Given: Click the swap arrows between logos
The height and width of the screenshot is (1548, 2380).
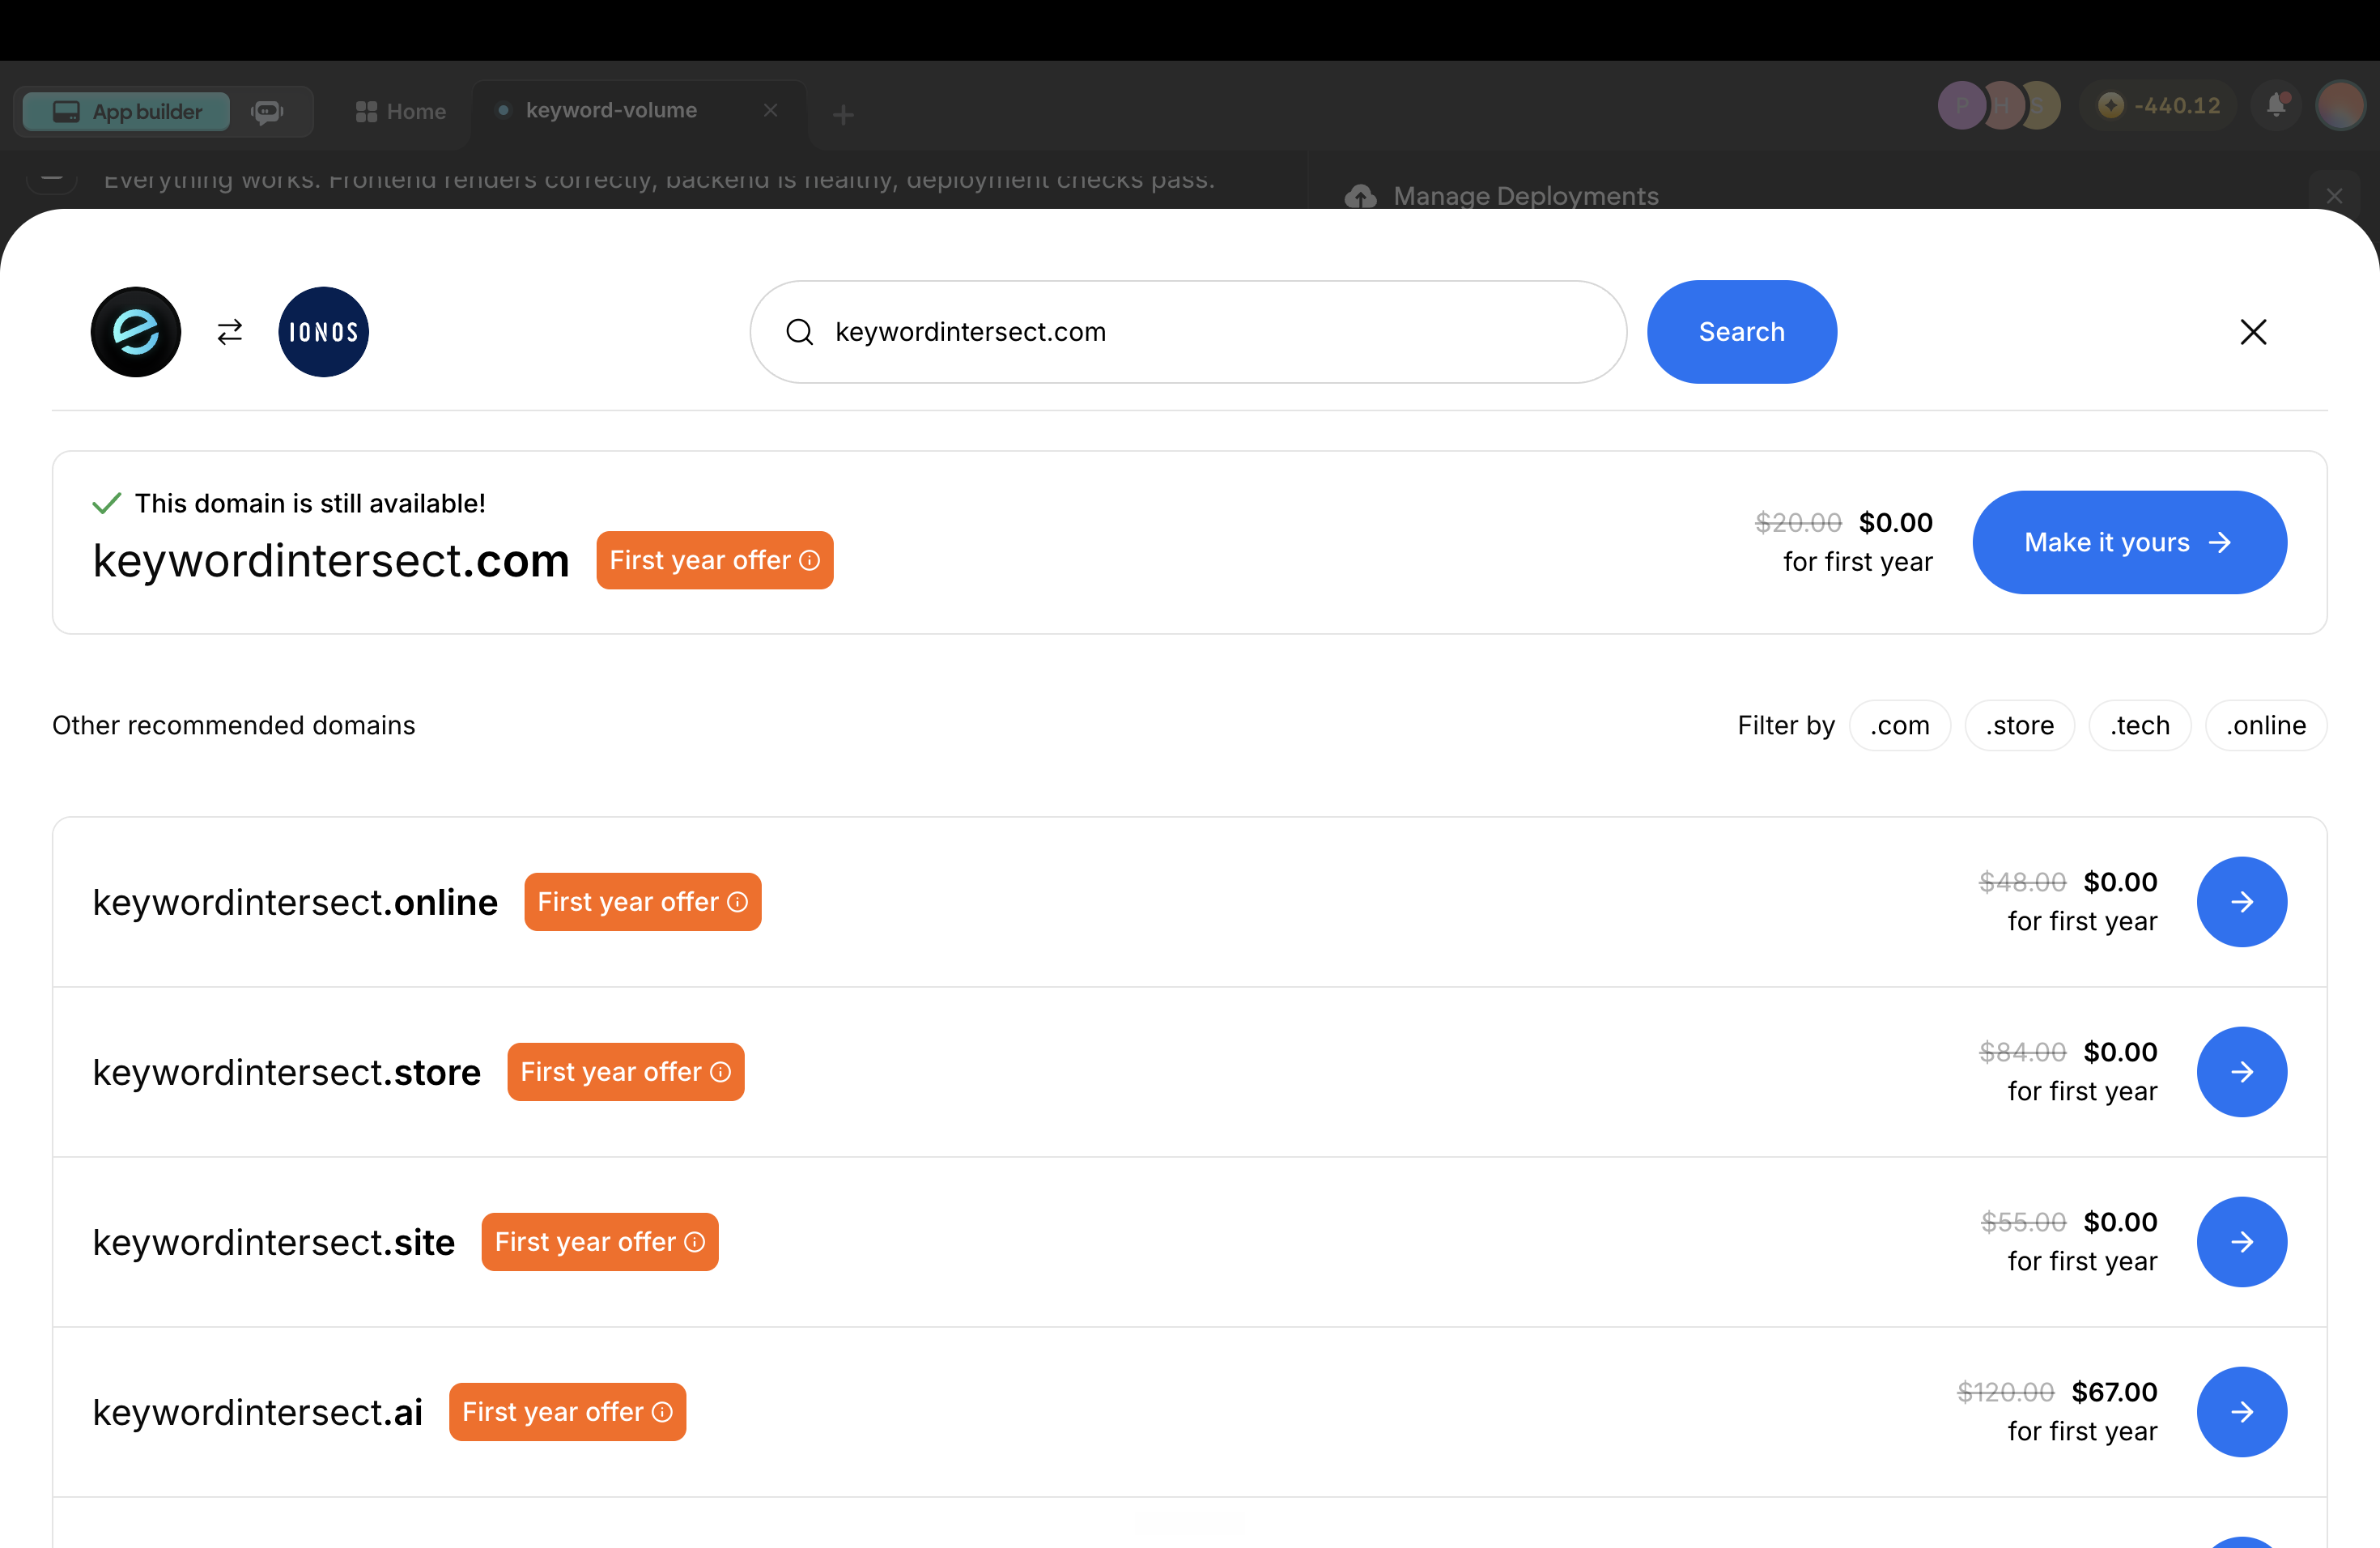Looking at the screenshot, I should [230, 332].
